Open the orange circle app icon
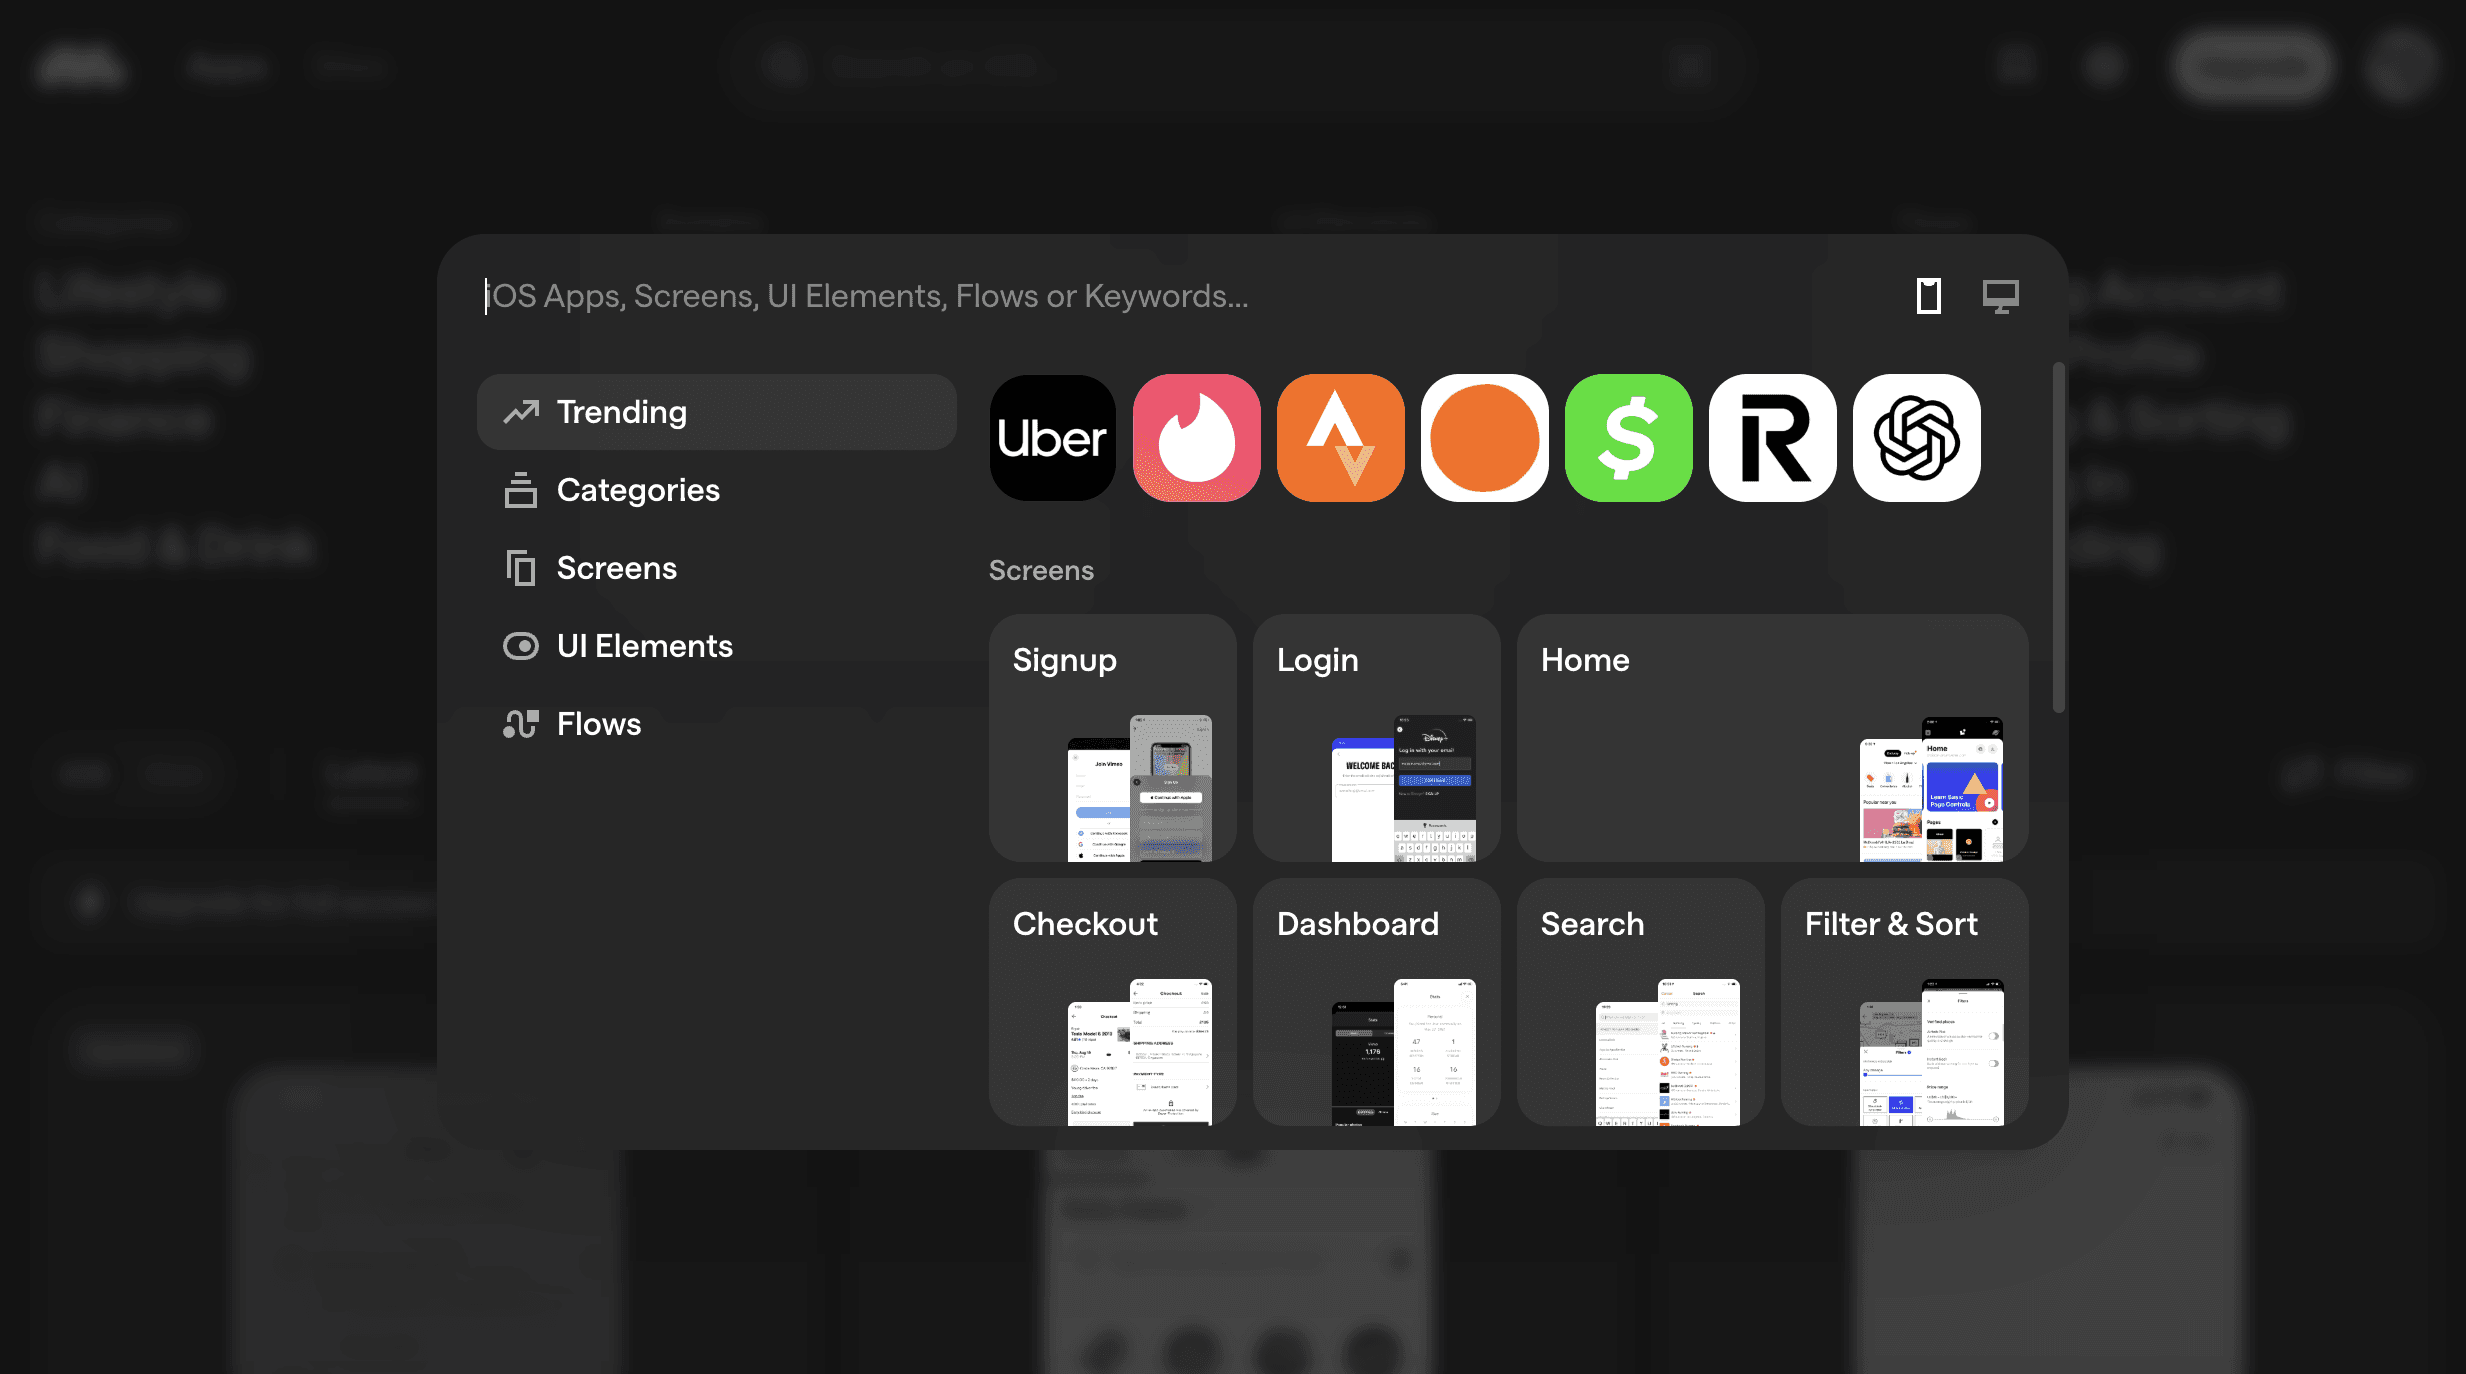The height and width of the screenshot is (1374, 2466). [x=1484, y=438]
